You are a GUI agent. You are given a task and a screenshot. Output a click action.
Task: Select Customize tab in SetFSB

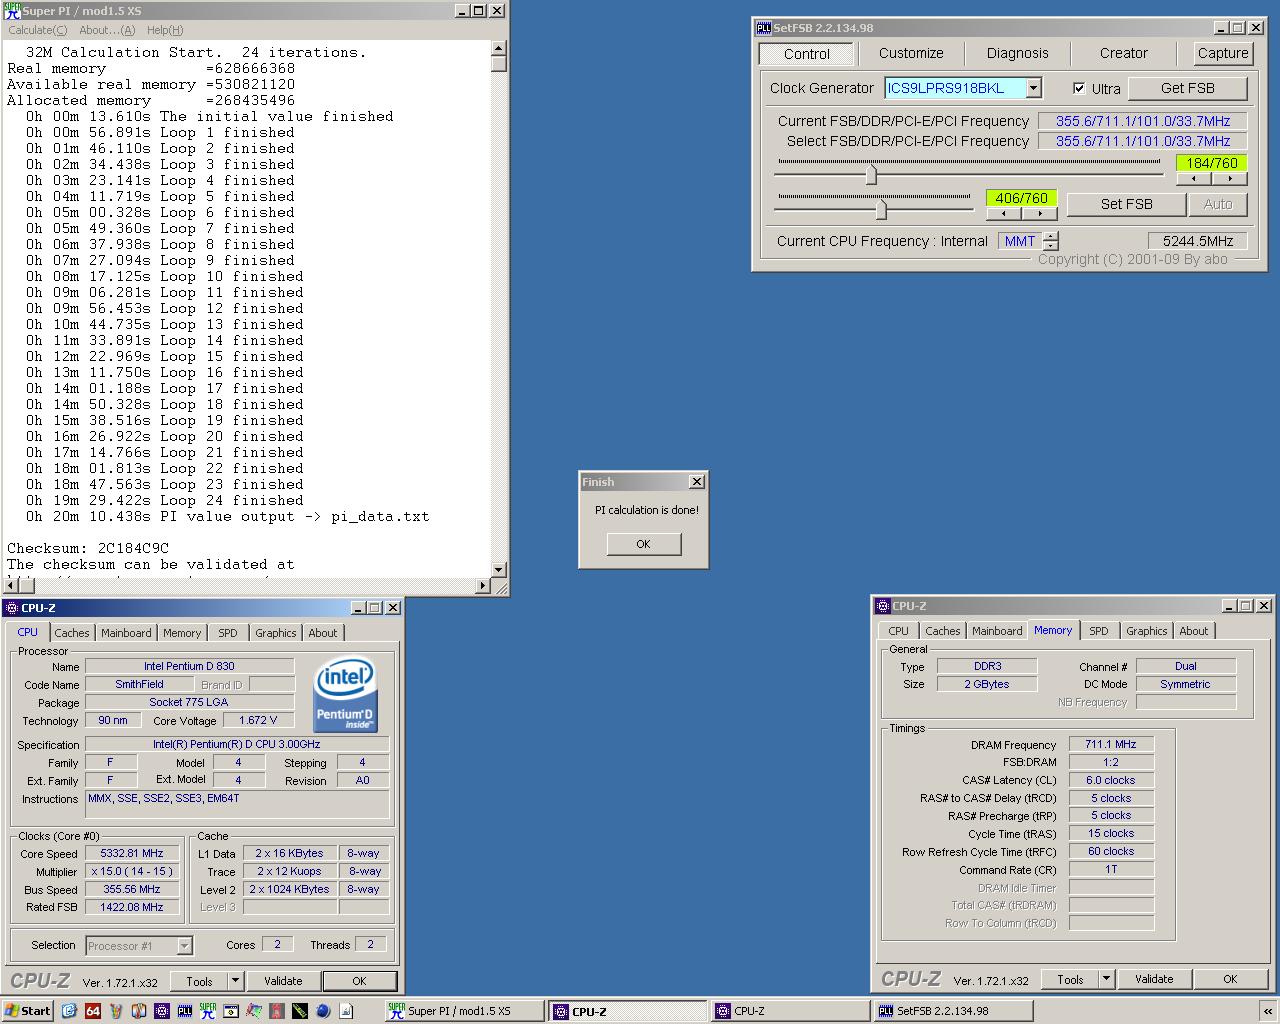click(x=911, y=53)
